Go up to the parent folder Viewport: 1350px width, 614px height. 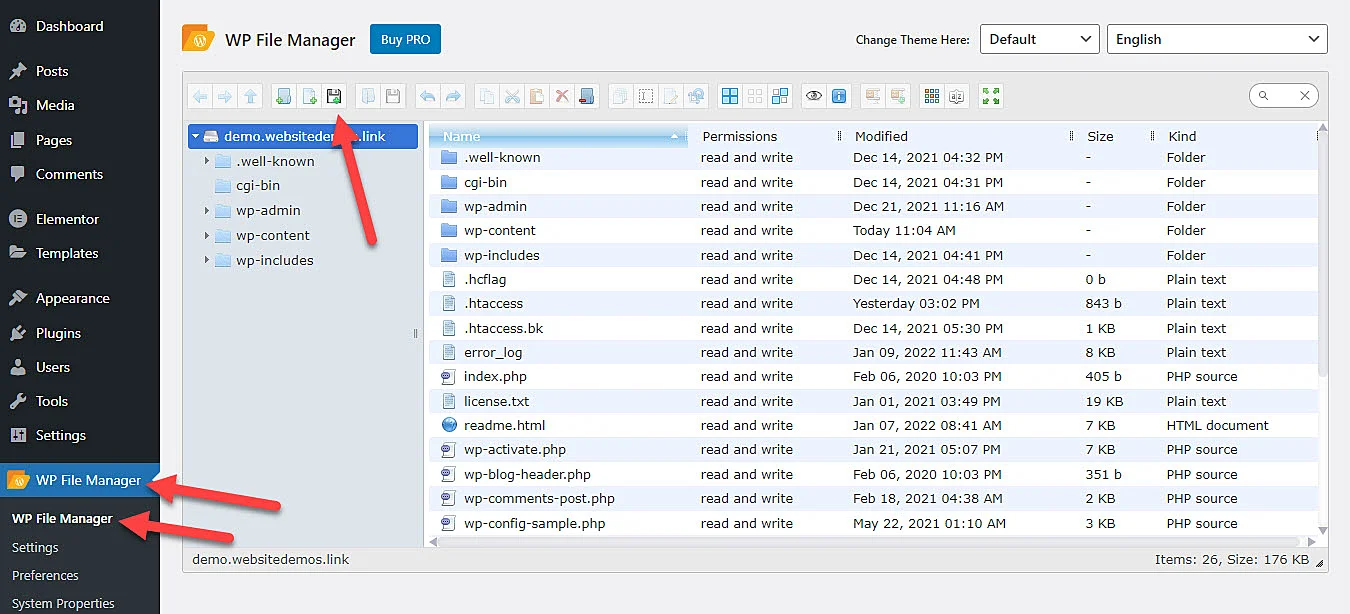tap(251, 96)
